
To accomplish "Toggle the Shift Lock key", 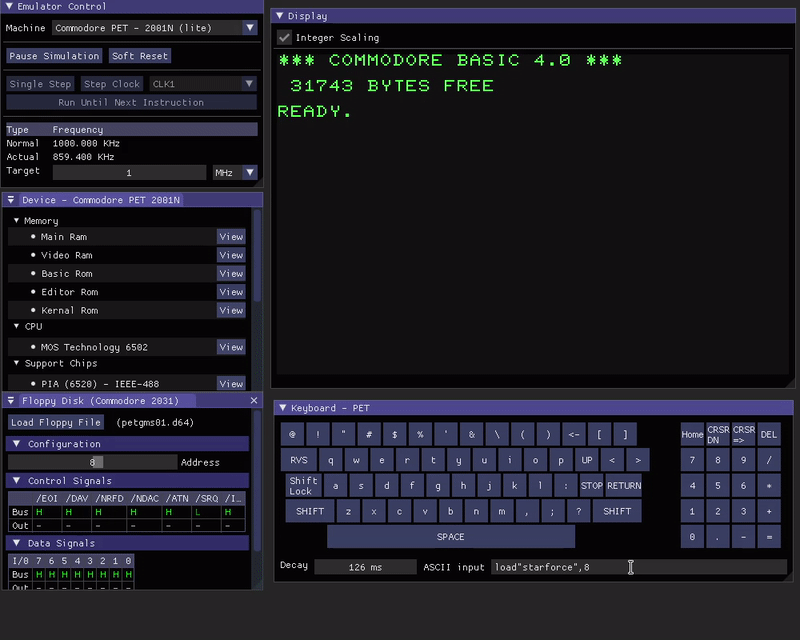I will coord(304,485).
